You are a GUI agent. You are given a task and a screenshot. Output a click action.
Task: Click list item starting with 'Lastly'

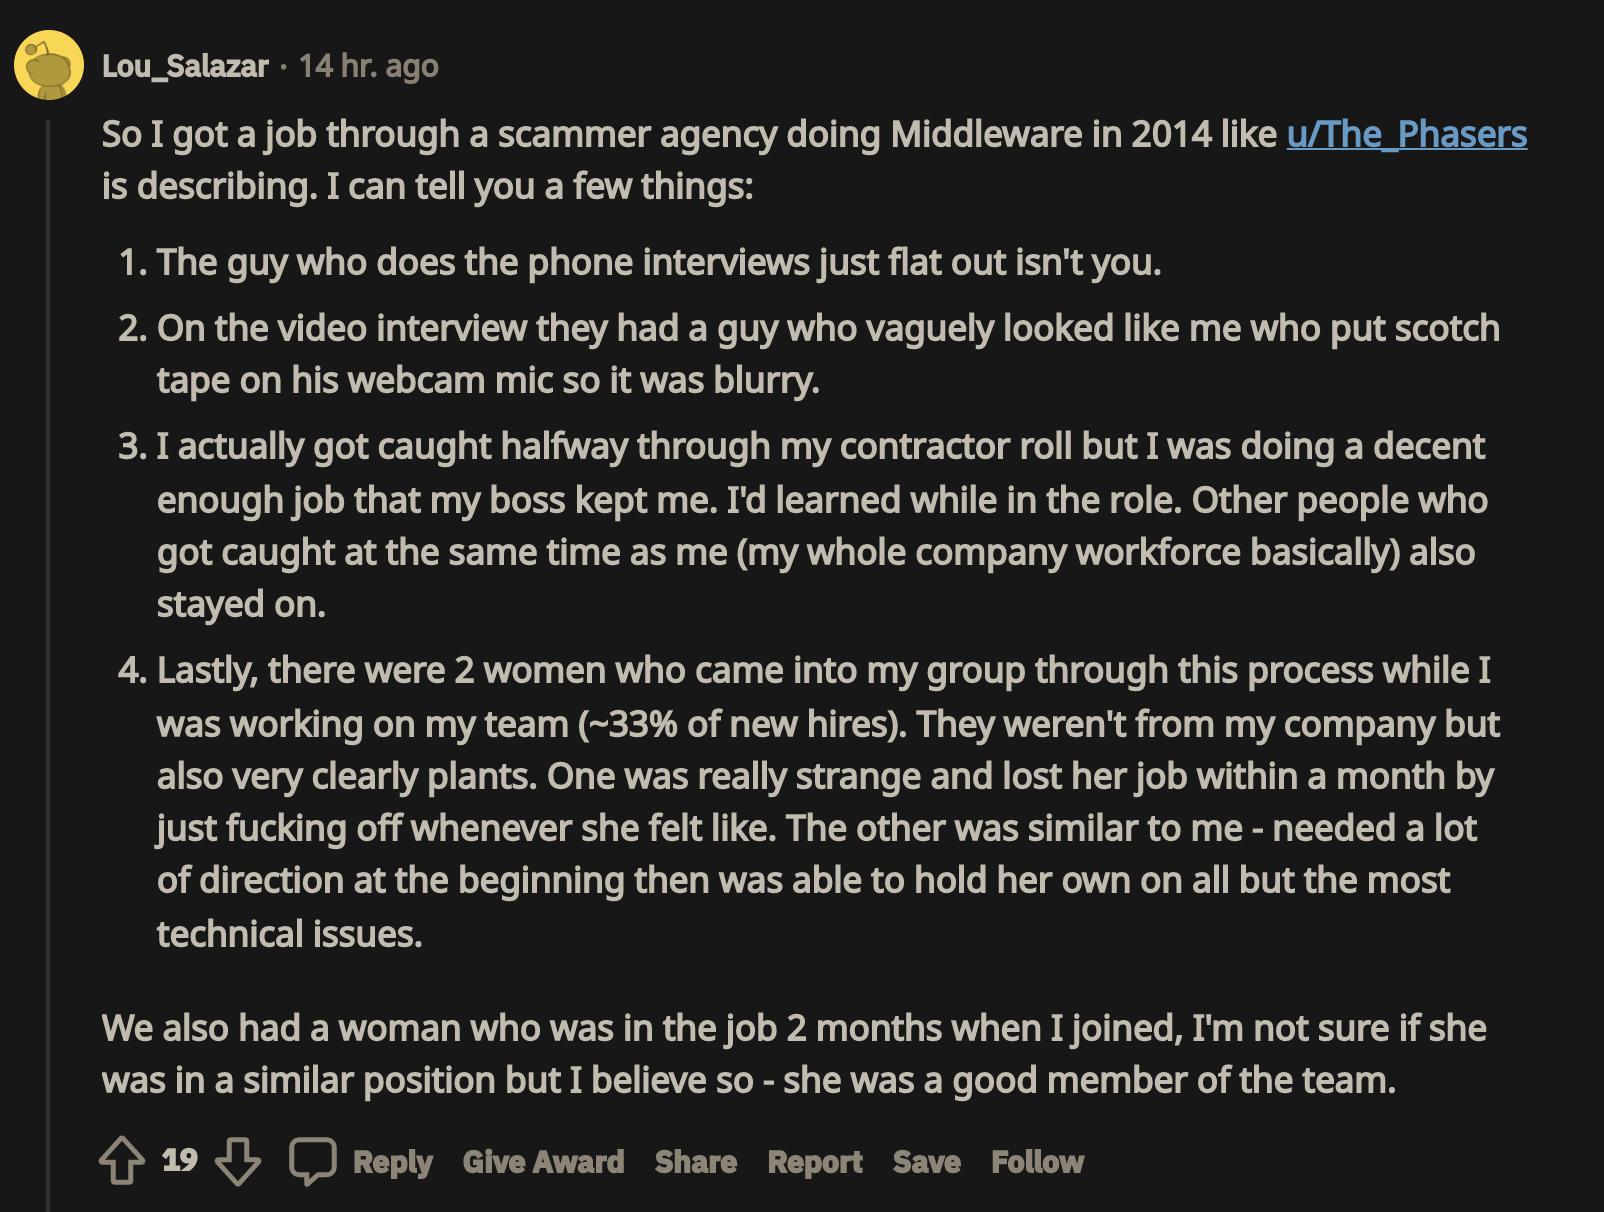tap(809, 801)
